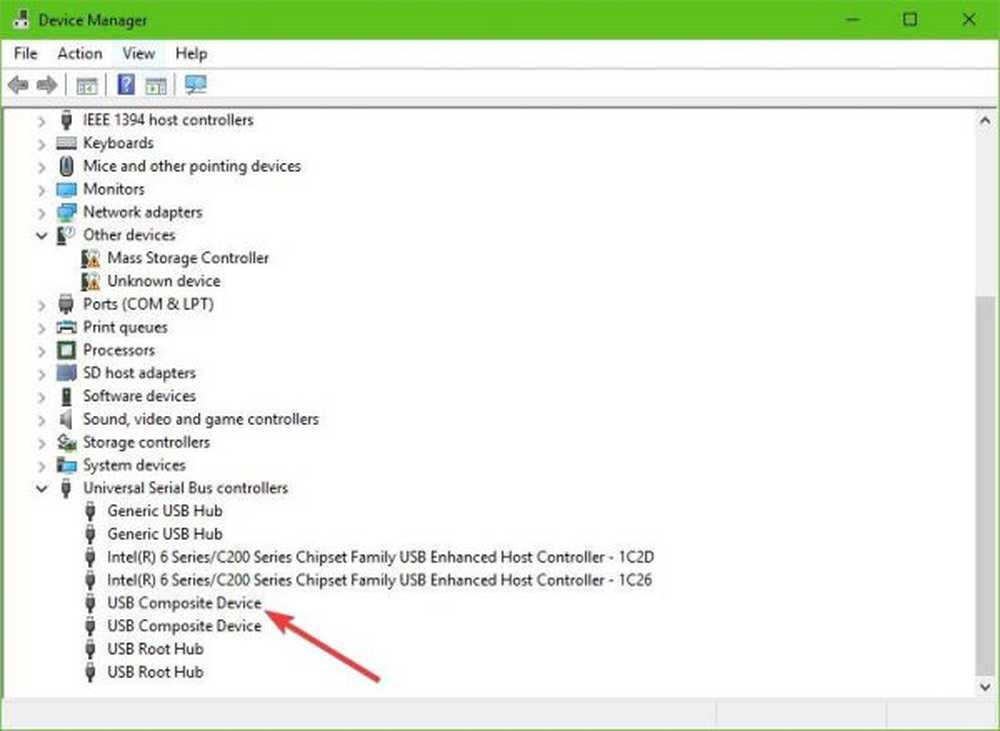Click the Host Controller 1C2D entry
1000x731 pixels.
pyautogui.click(x=380, y=557)
